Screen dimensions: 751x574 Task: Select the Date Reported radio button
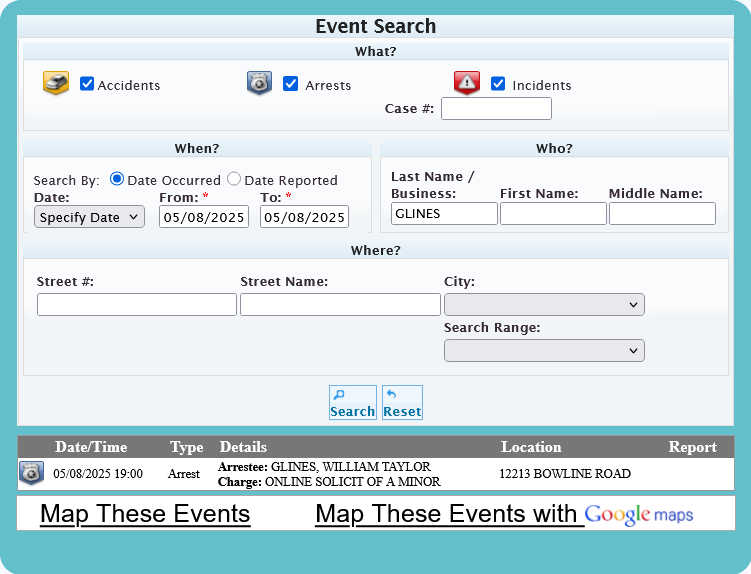point(234,179)
